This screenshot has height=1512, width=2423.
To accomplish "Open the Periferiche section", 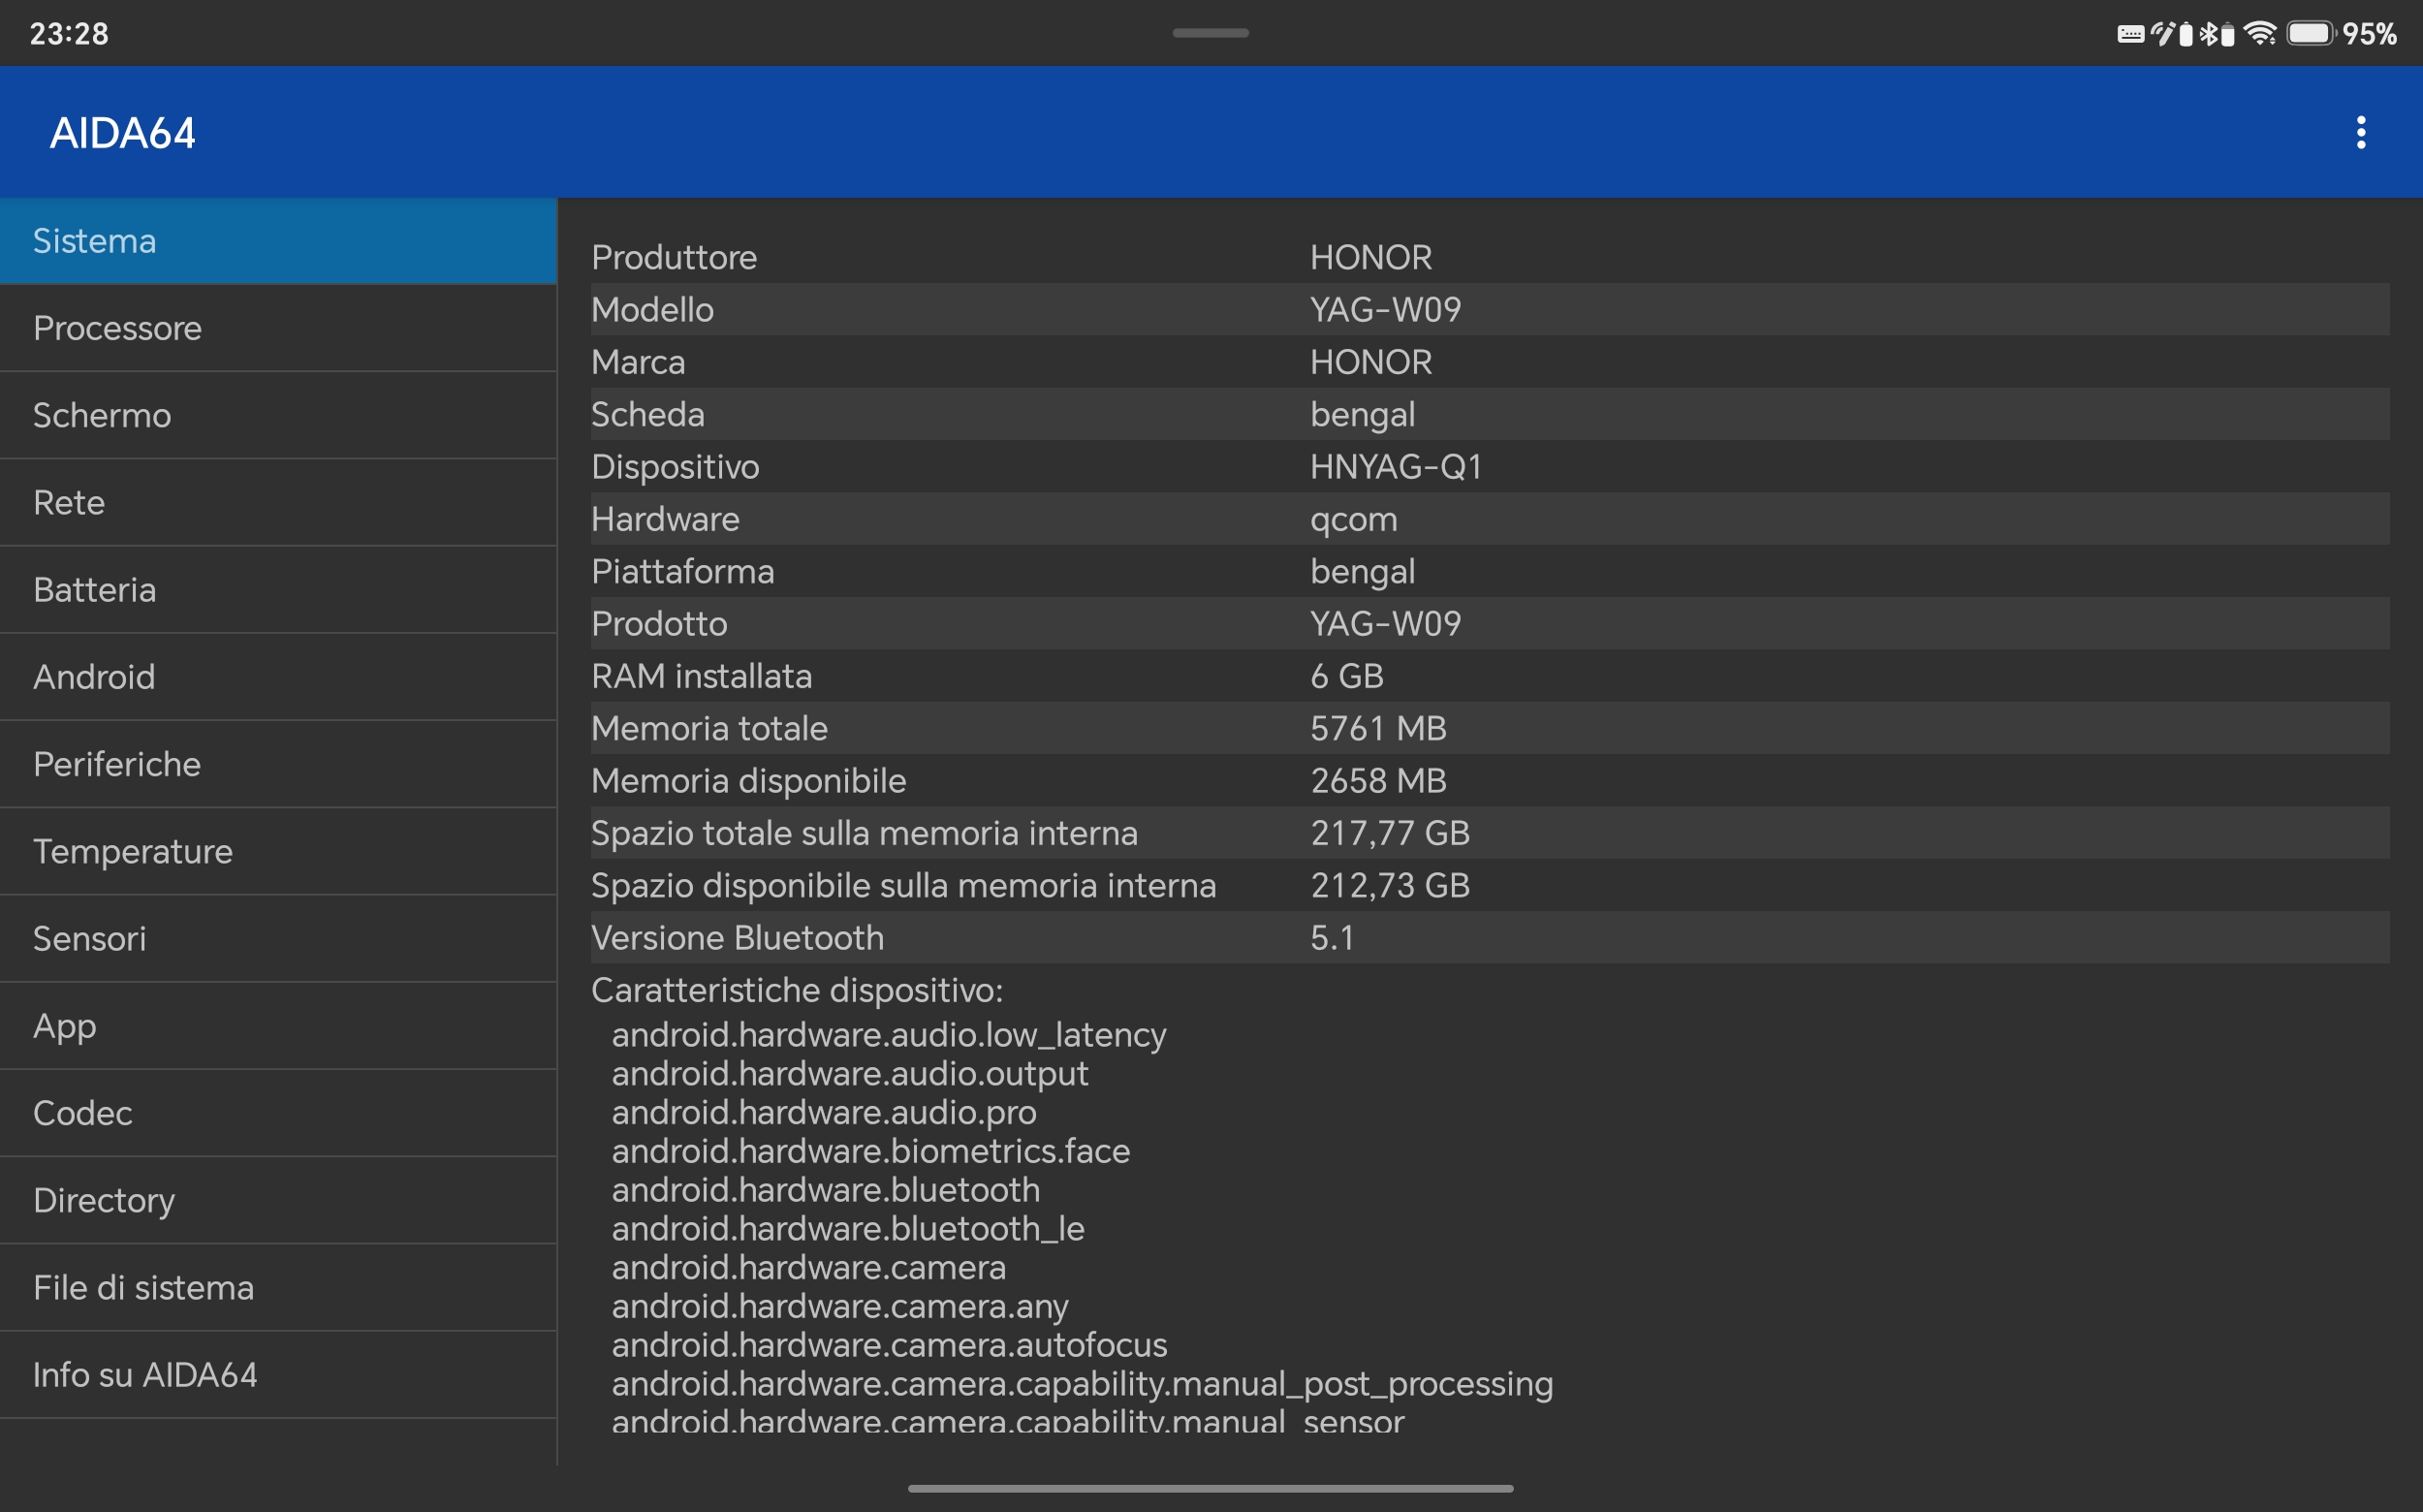I will click(x=278, y=764).
